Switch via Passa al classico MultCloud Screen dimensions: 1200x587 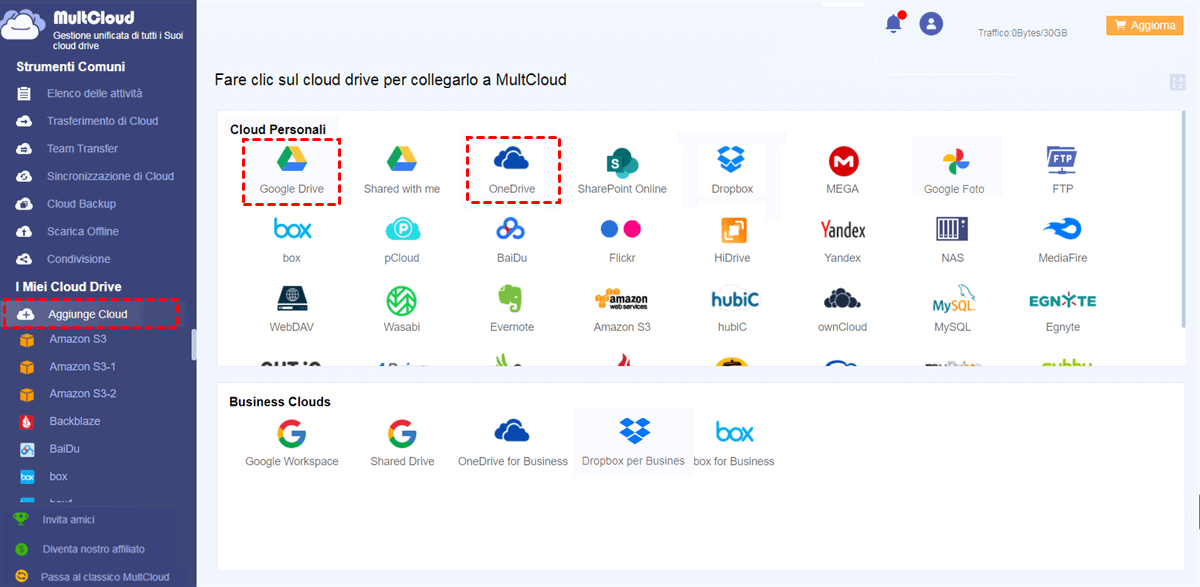pyautogui.click(x=105, y=577)
